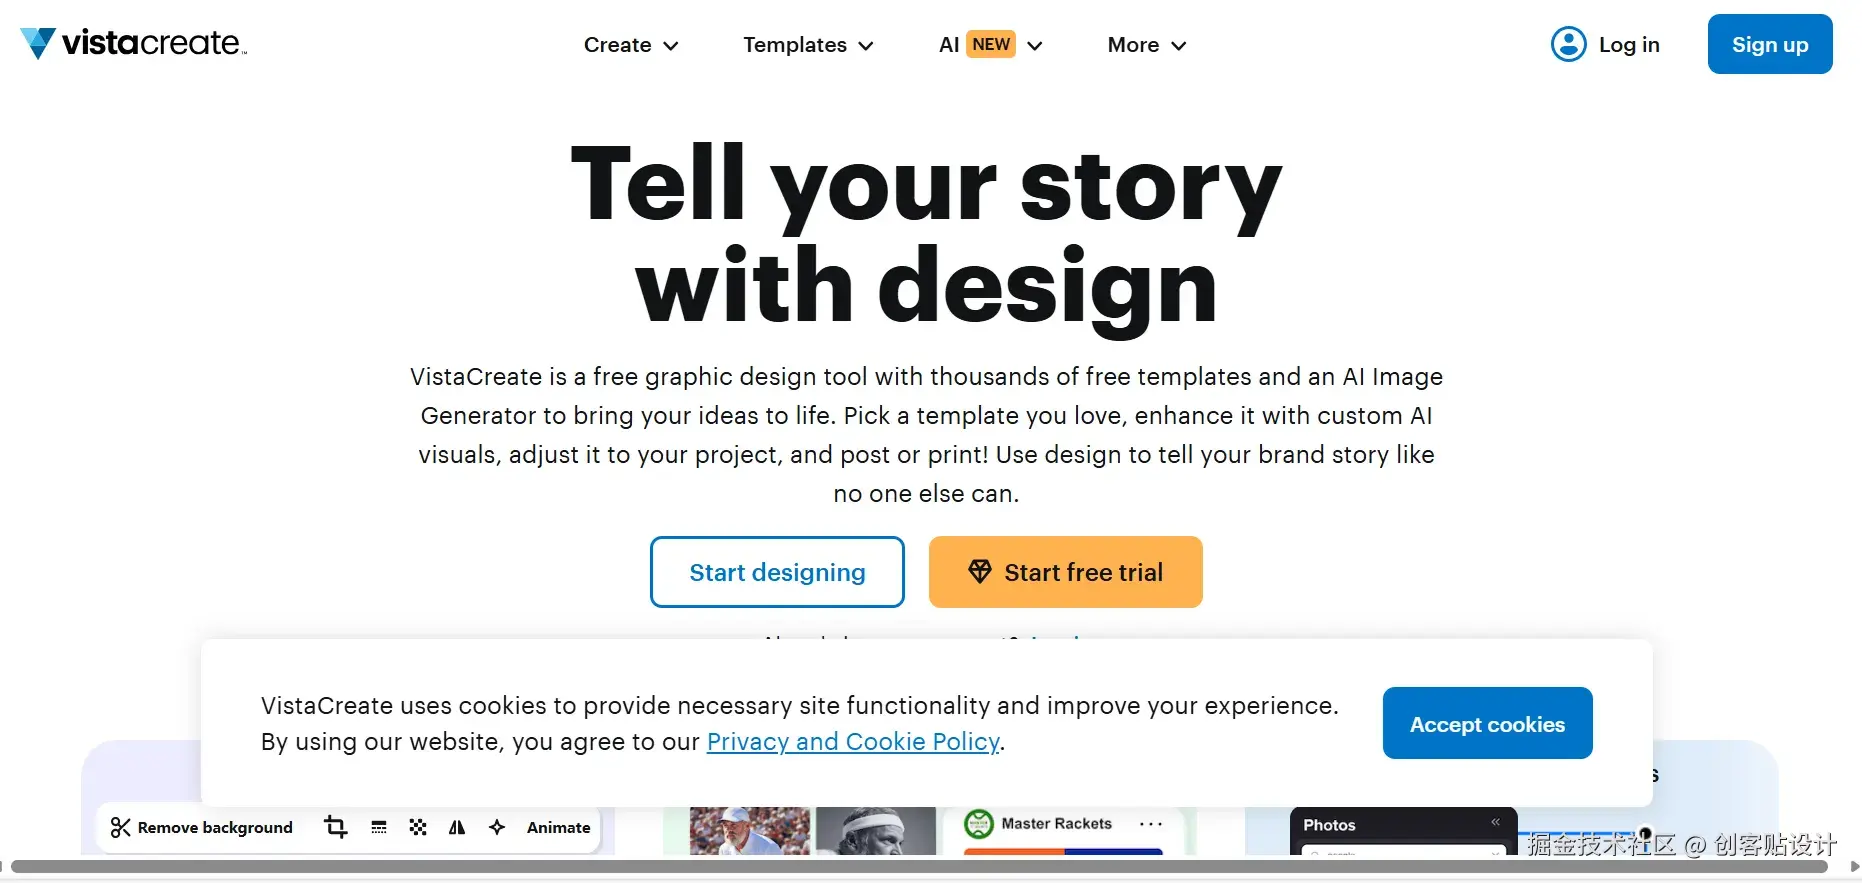1862x883 pixels.
Task: Click Start designing button
Action: pyautogui.click(x=777, y=572)
